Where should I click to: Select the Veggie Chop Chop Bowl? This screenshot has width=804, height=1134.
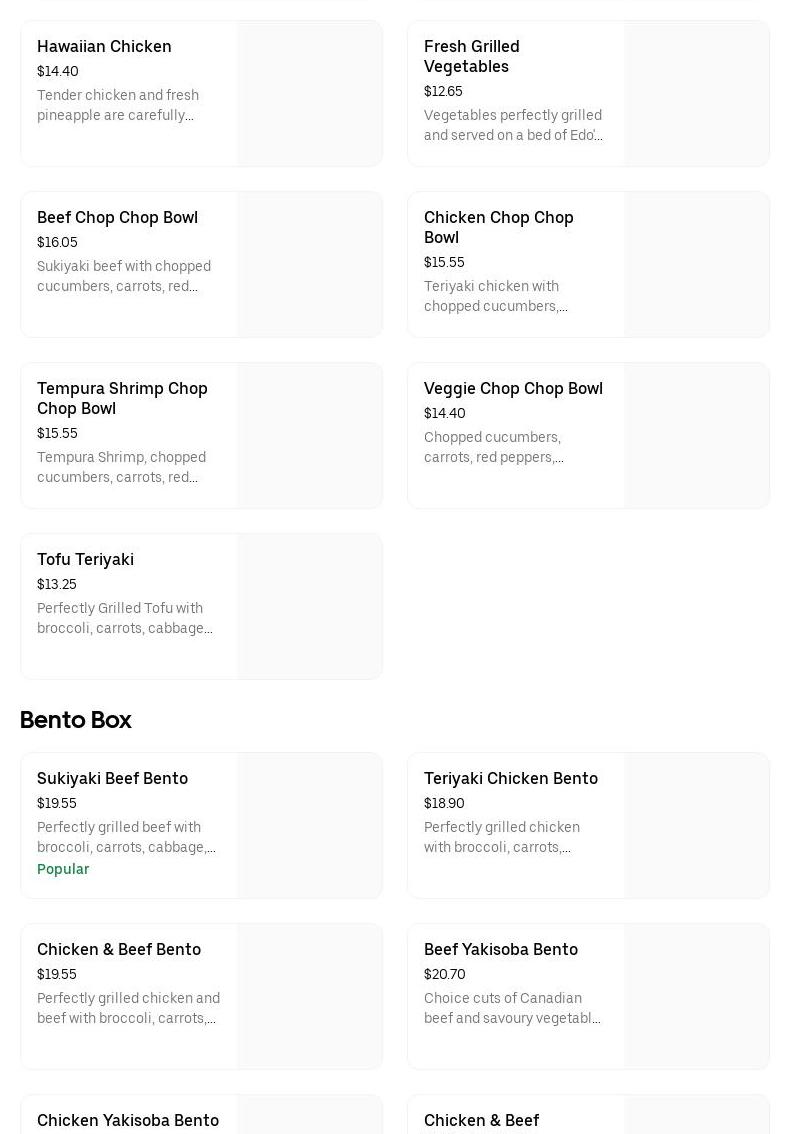(513, 389)
